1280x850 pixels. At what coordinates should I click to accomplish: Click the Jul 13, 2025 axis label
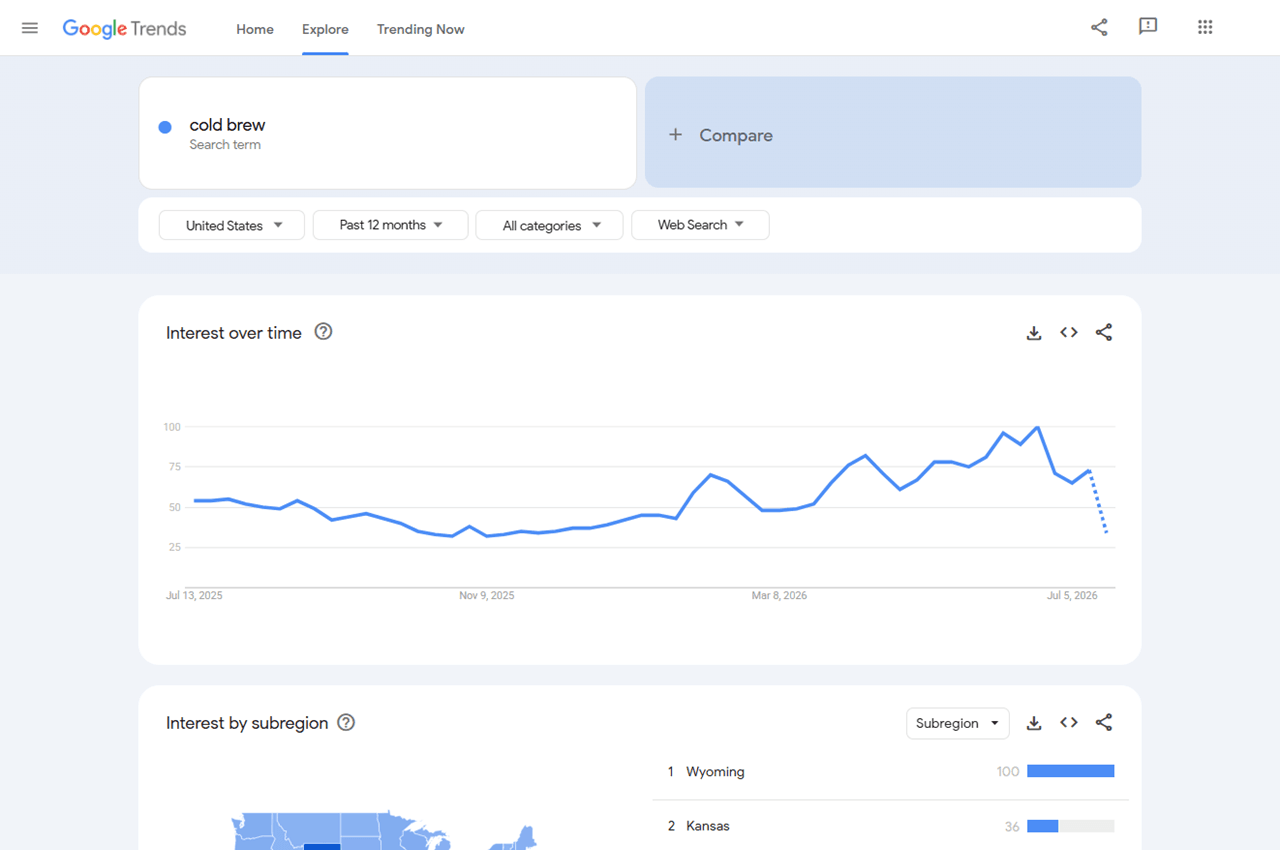click(x=194, y=595)
